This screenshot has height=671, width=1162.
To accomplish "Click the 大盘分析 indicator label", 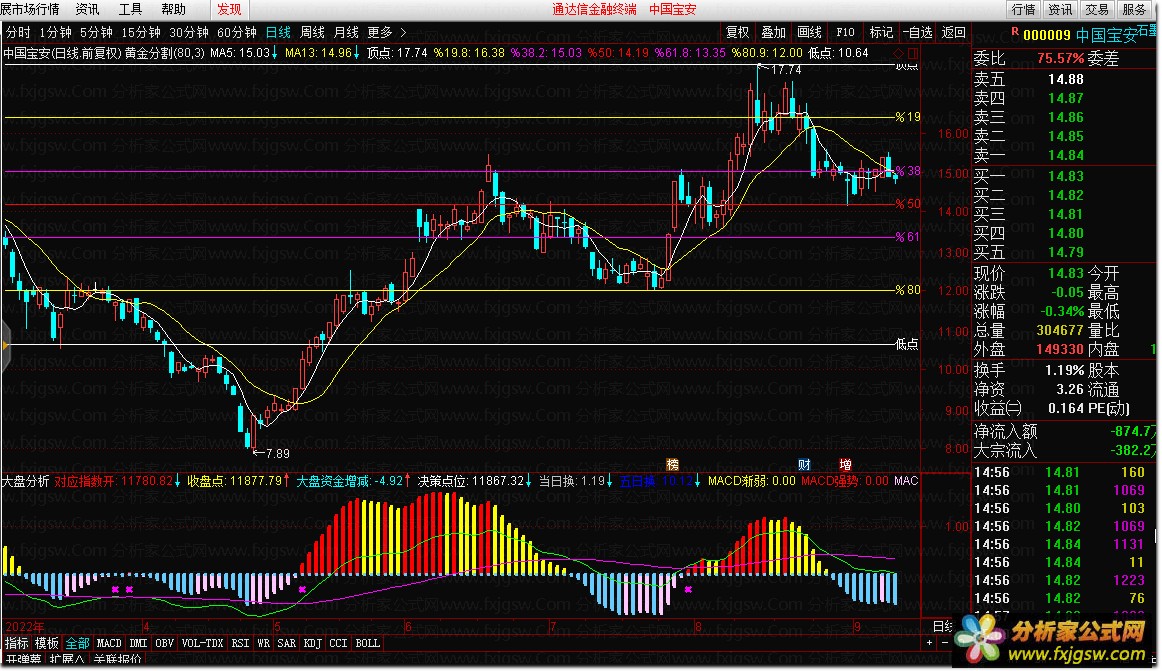I will pos(25,480).
